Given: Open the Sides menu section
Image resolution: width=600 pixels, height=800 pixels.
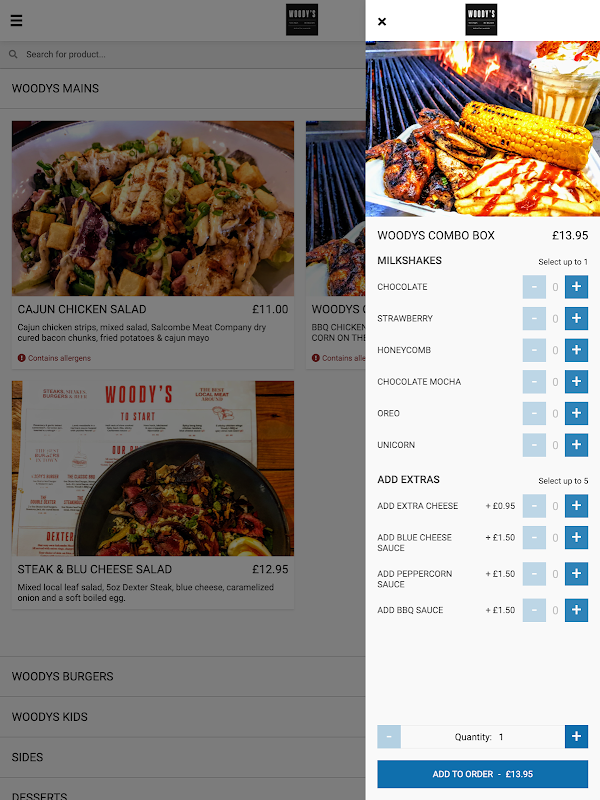Looking at the screenshot, I should coord(183,757).
